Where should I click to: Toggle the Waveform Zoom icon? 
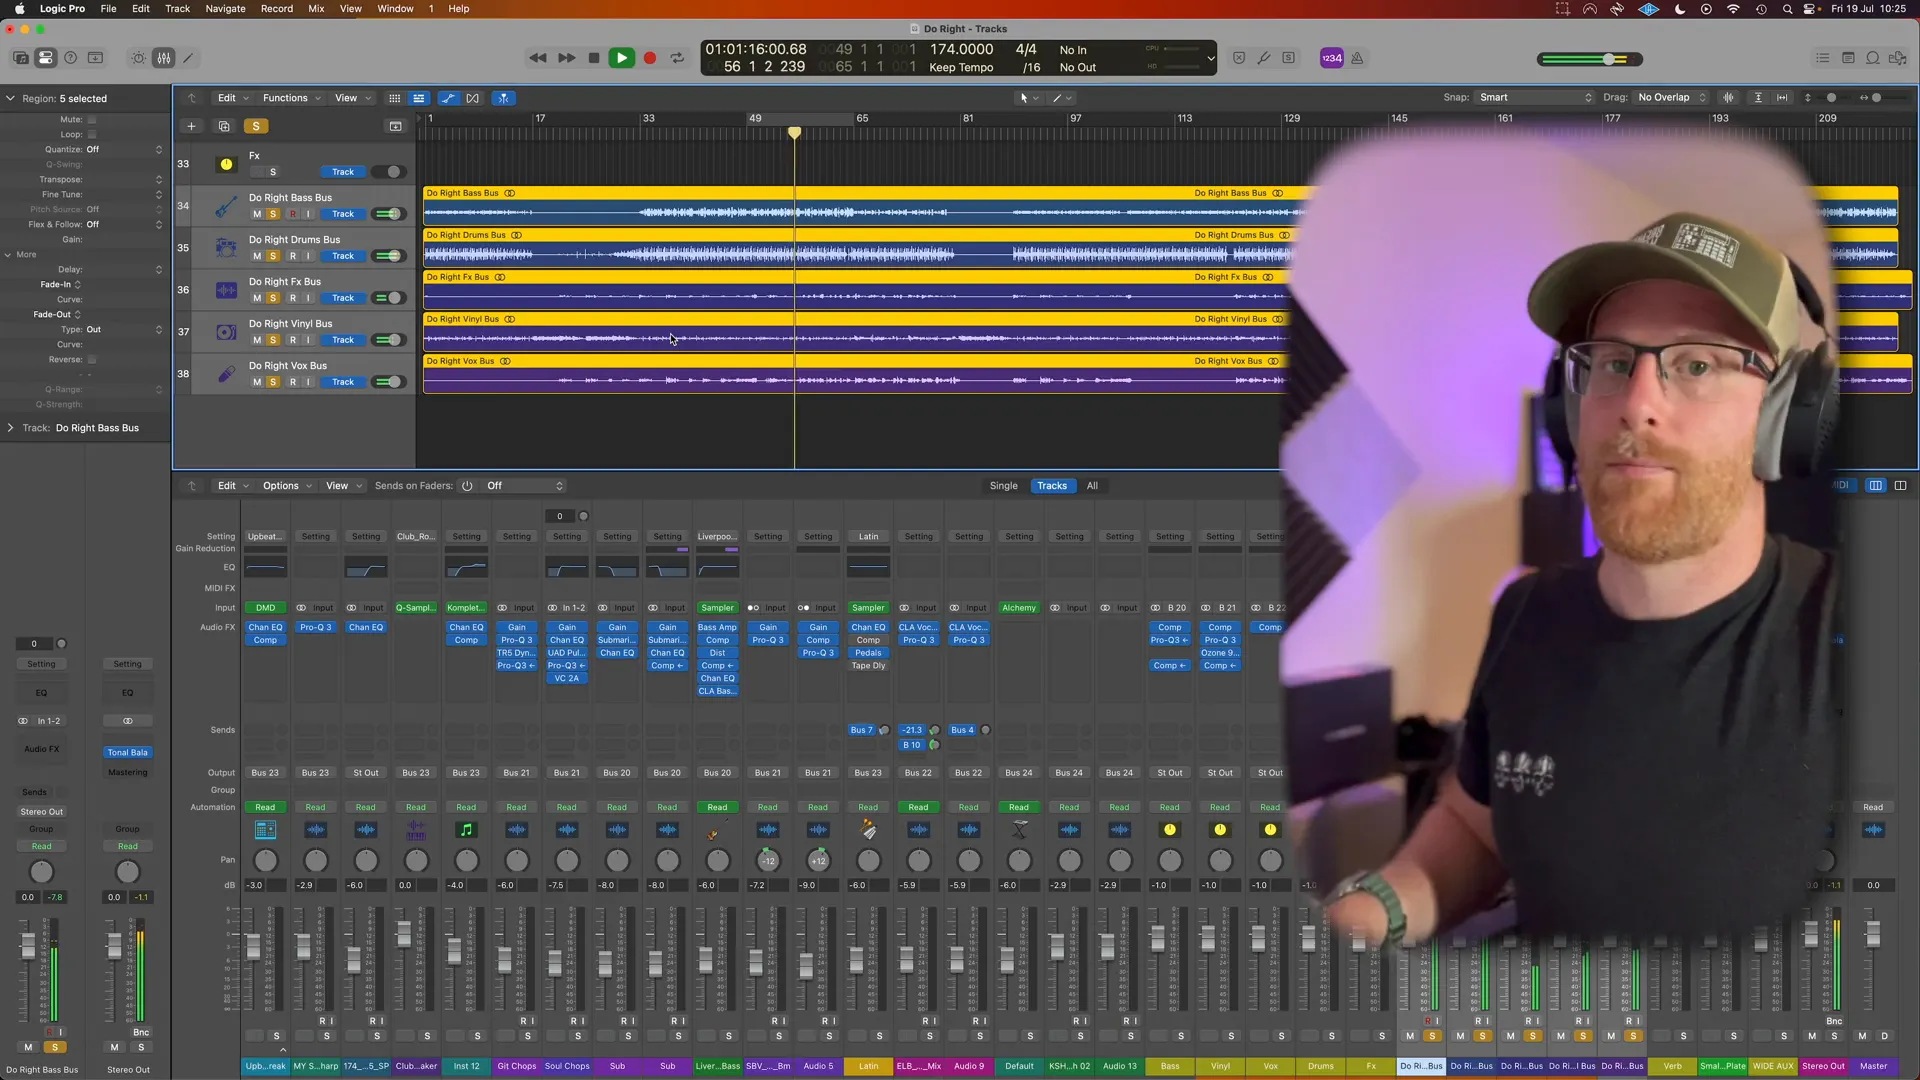coord(1728,97)
